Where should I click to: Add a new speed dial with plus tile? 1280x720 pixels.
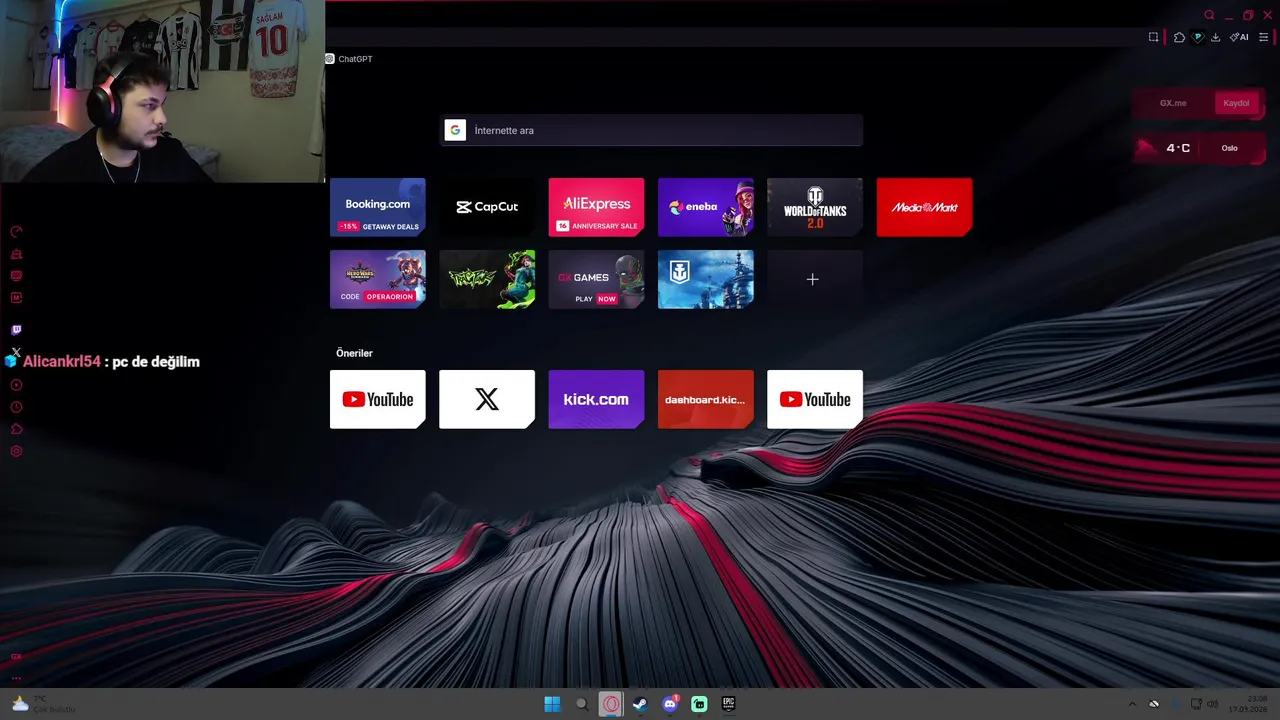[815, 279]
